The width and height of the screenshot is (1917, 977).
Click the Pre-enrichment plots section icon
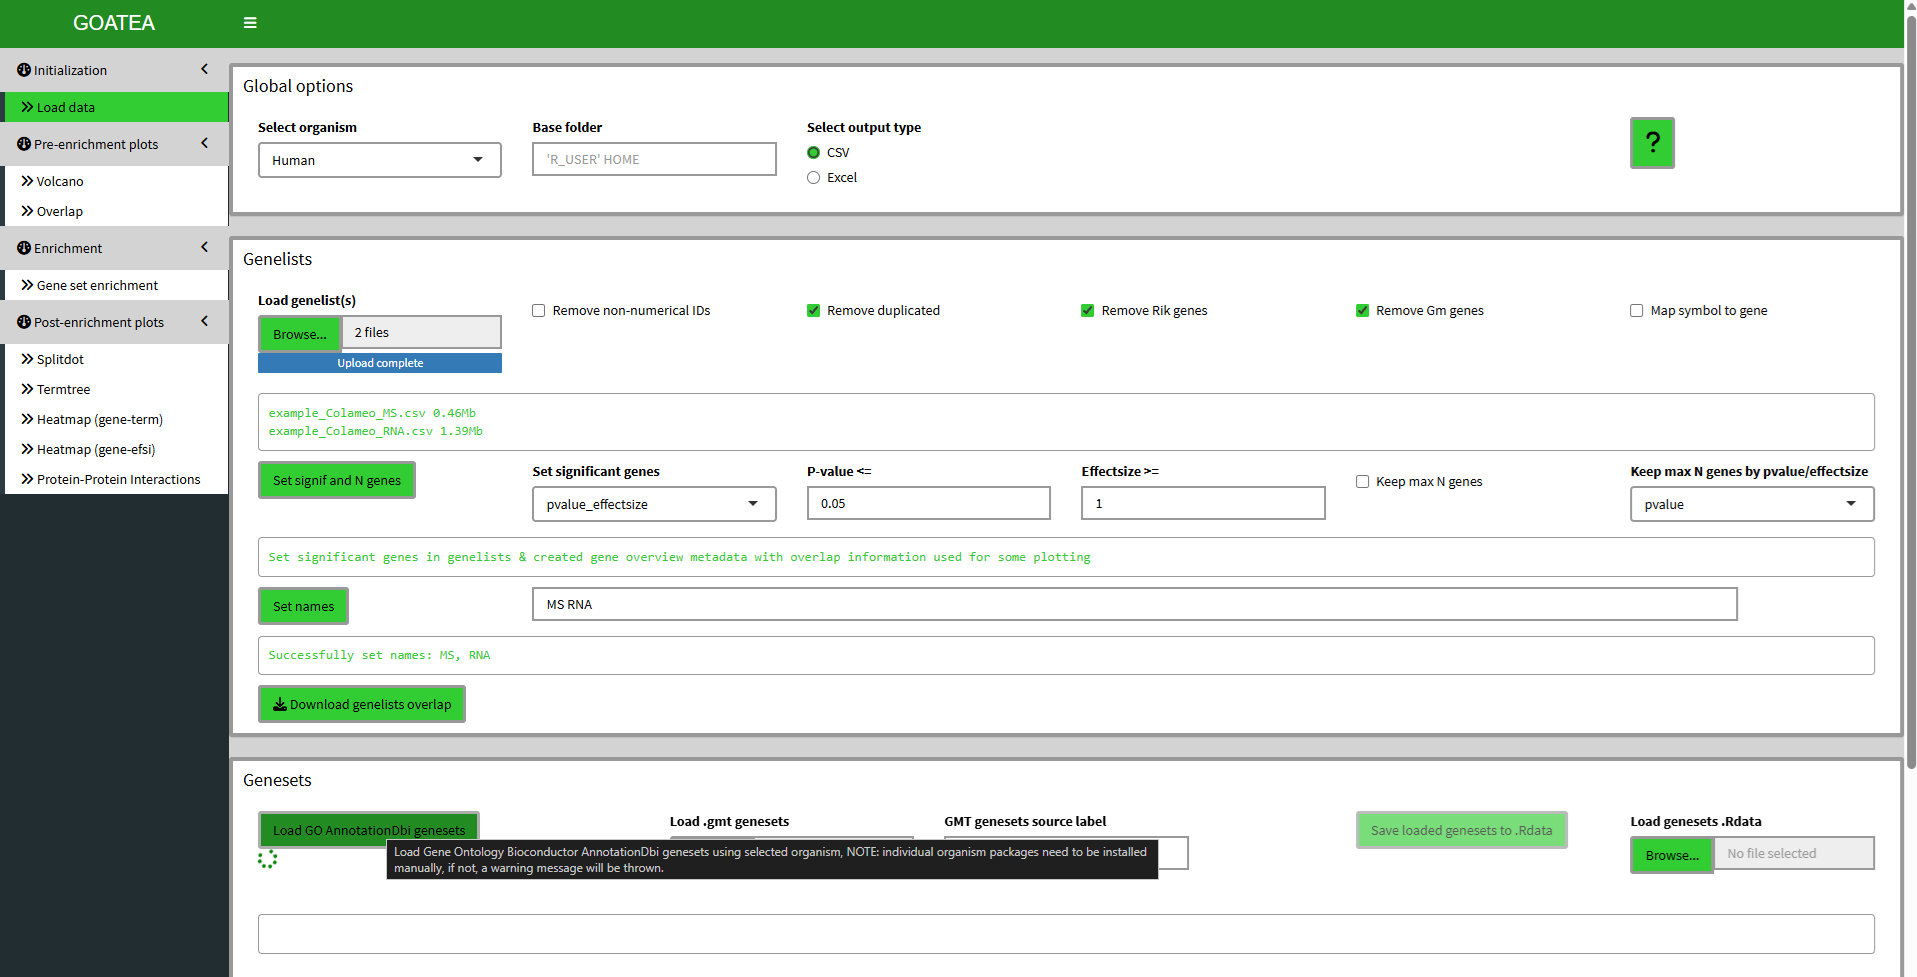pyautogui.click(x=24, y=144)
